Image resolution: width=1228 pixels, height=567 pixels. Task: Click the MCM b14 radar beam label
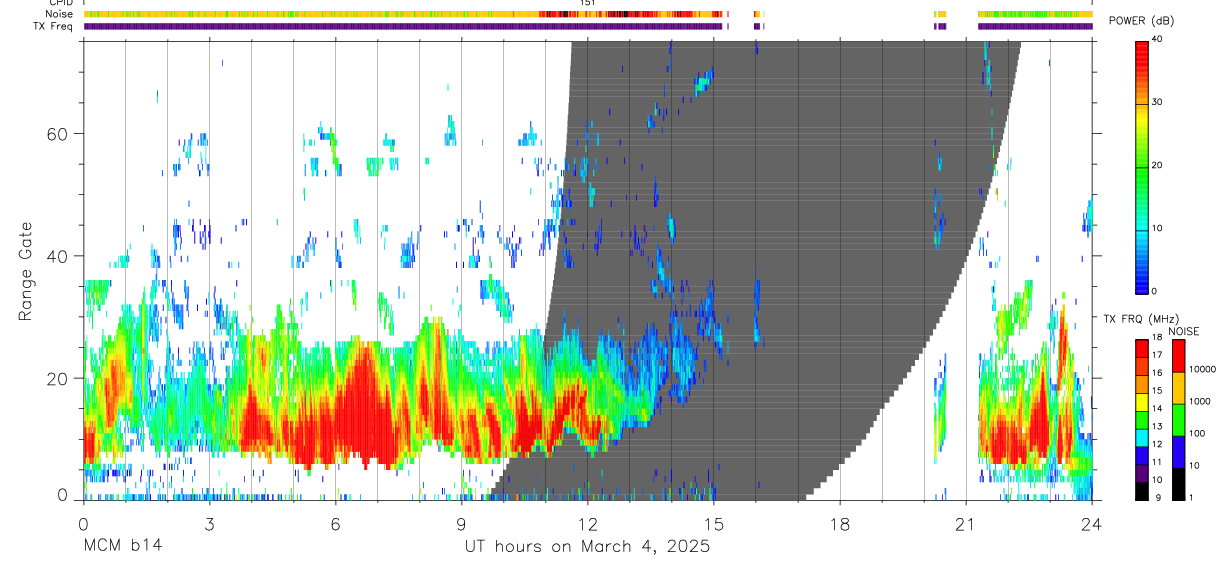[x=122, y=546]
